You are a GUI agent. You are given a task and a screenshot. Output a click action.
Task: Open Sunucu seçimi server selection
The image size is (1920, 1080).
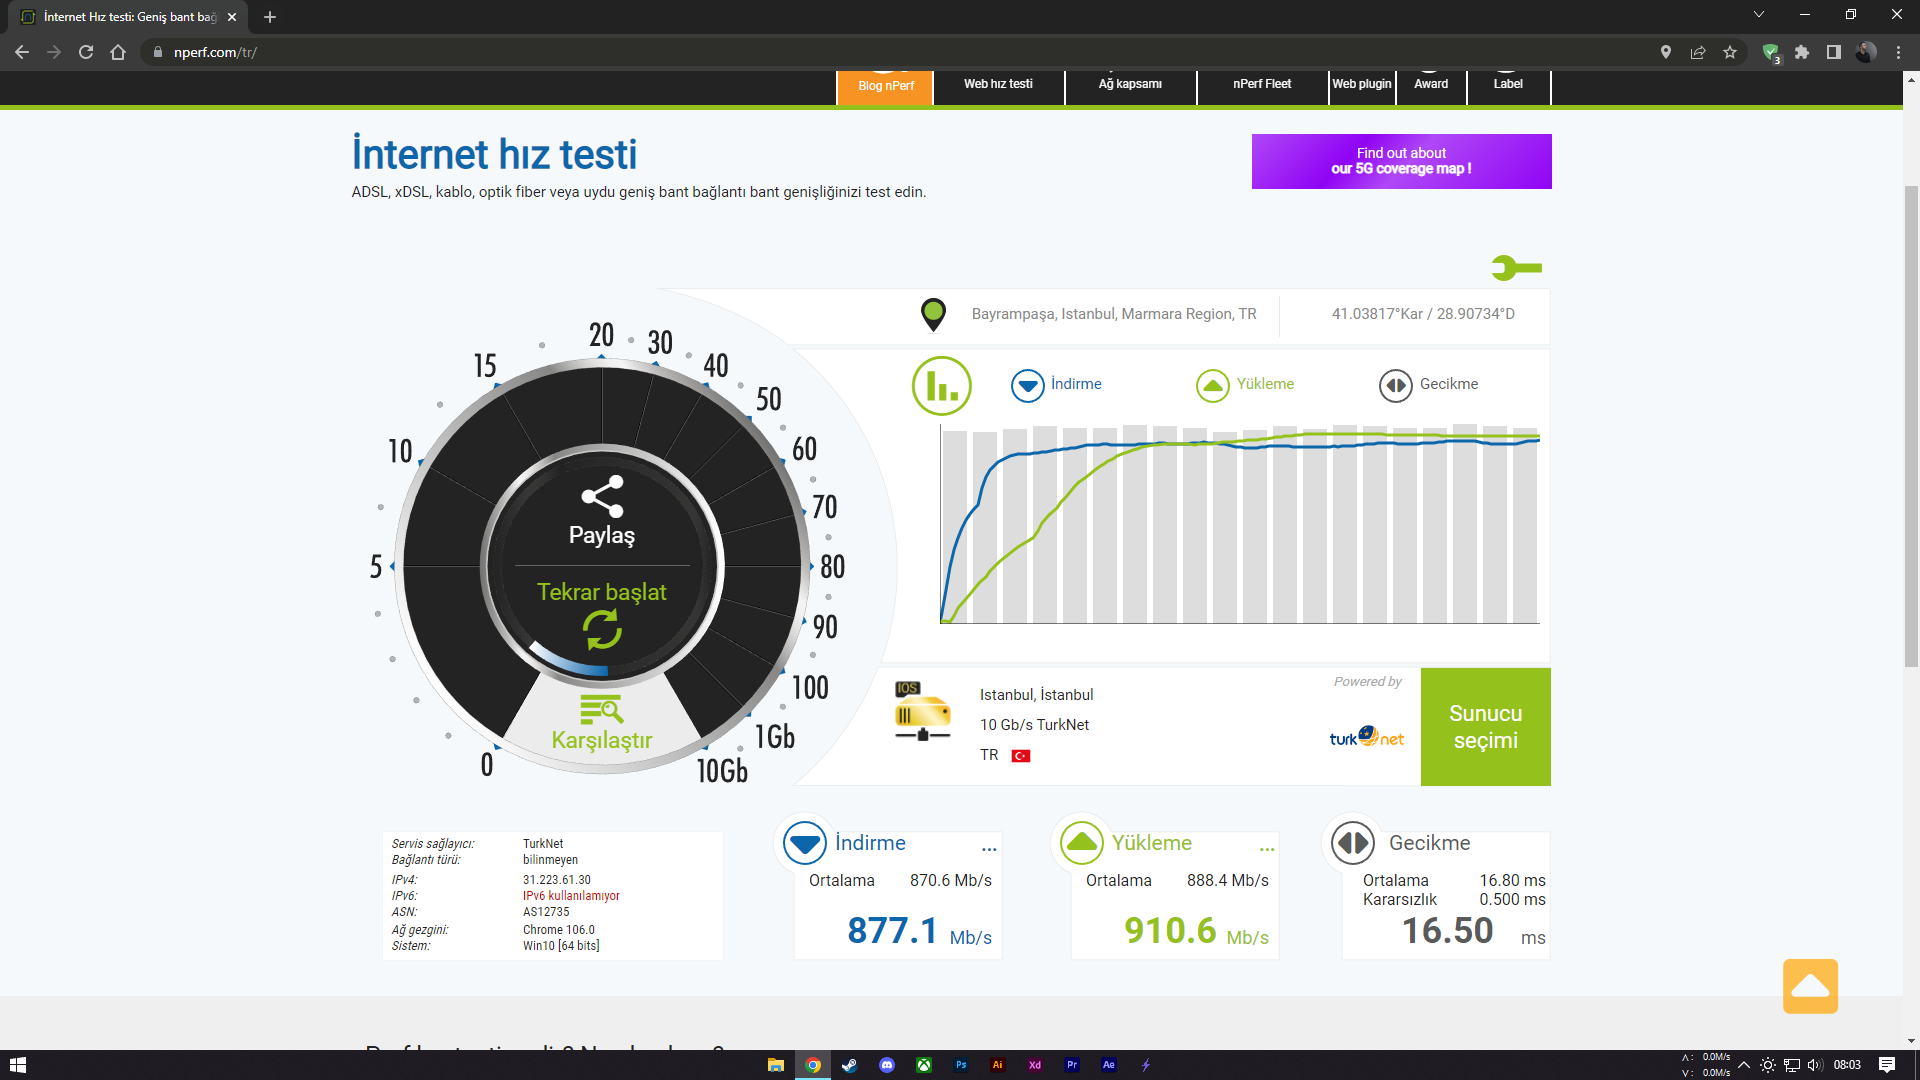pyautogui.click(x=1485, y=727)
